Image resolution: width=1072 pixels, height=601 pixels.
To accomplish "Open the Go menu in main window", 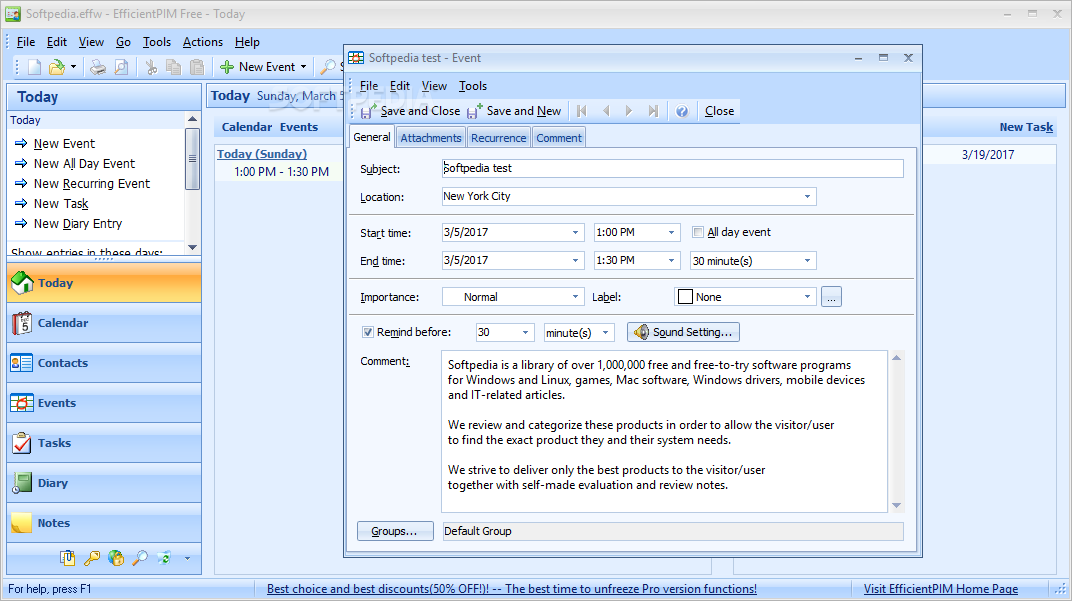I will 123,42.
